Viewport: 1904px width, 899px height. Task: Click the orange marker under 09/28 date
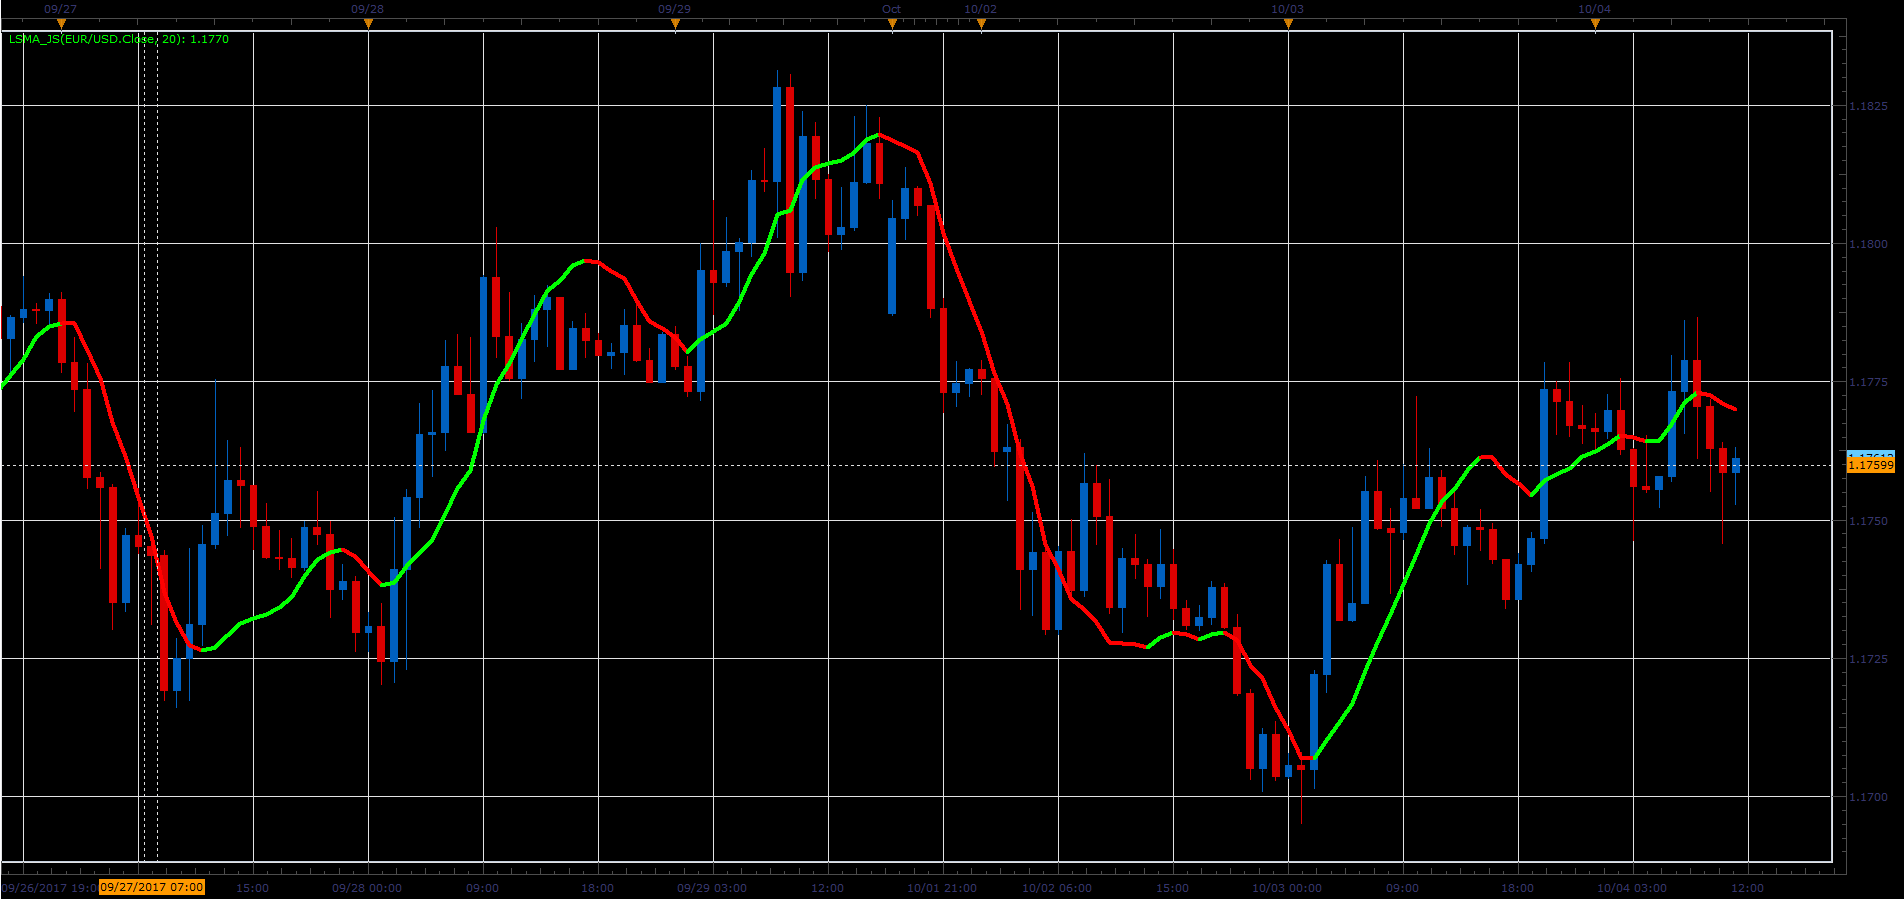pyautogui.click(x=368, y=23)
